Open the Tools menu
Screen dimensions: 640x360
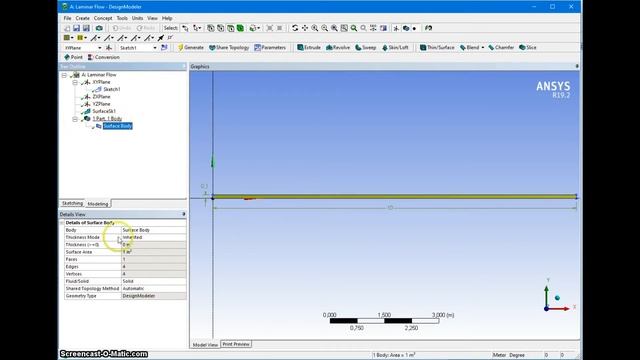click(122, 18)
